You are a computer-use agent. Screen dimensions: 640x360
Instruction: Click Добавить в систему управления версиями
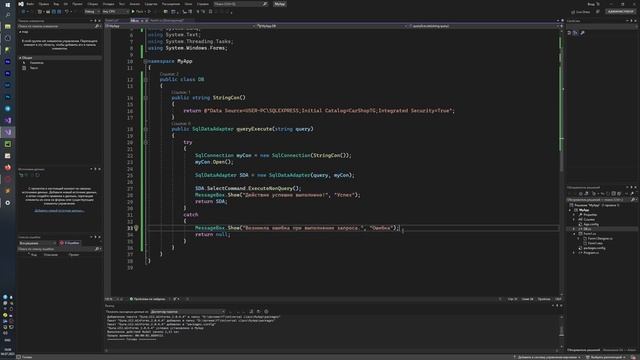point(547,358)
